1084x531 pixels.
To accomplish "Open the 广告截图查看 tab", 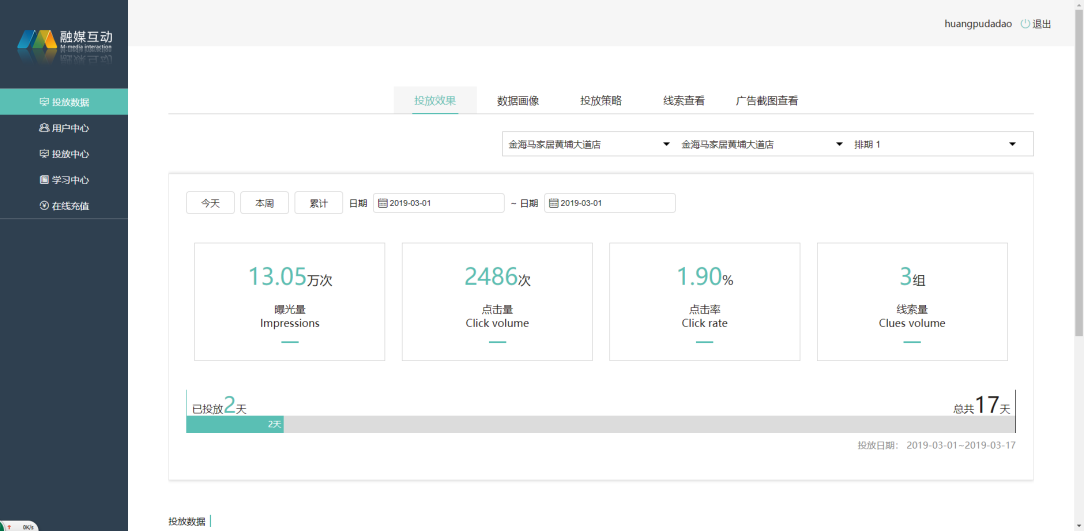I will tap(767, 101).
